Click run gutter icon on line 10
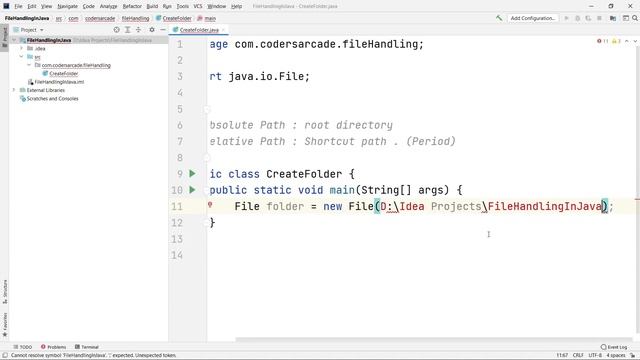This screenshot has width=640, height=360. click(192, 190)
